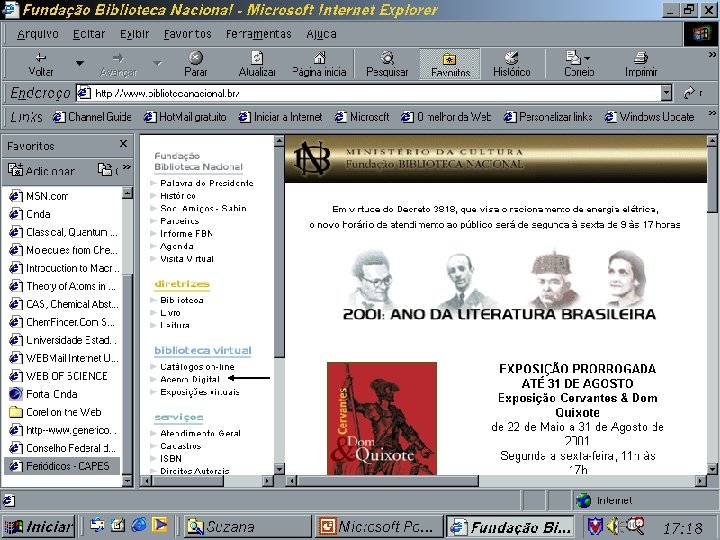Viewport: 720px width, 540px height.
Task: Click the organize favorites folder icon
Action: click(105, 170)
